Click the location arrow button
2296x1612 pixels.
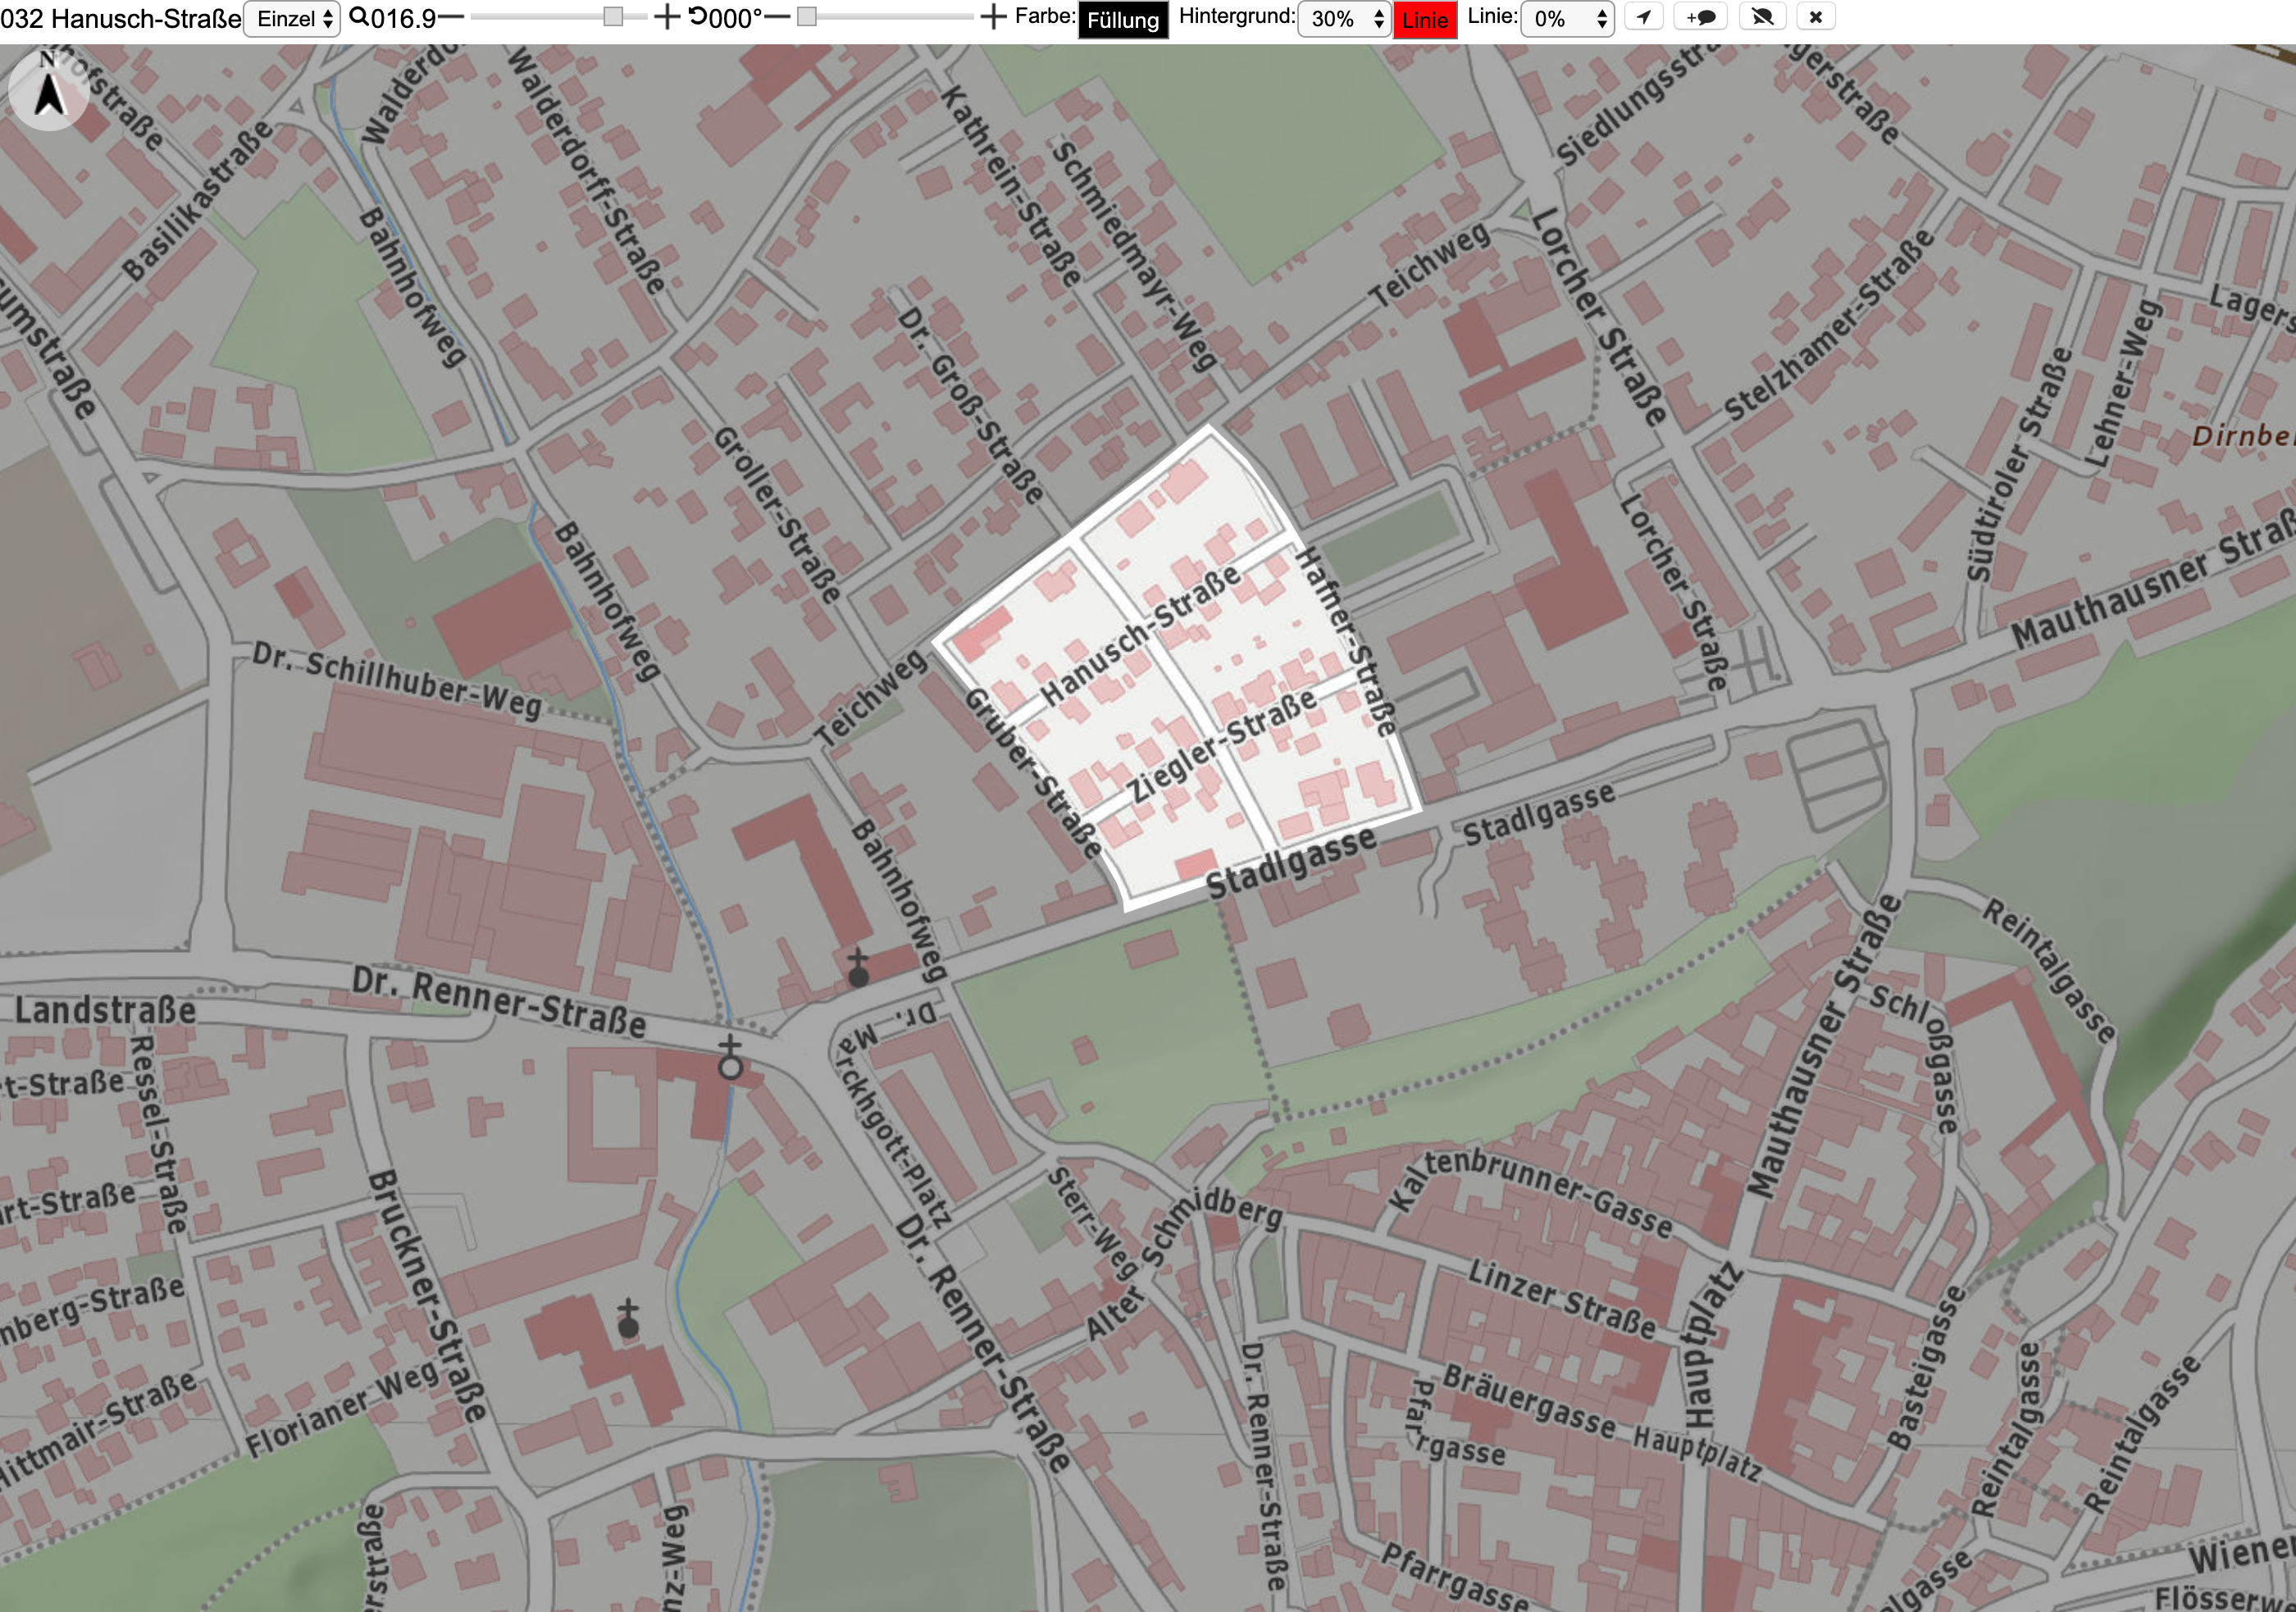tap(1643, 17)
